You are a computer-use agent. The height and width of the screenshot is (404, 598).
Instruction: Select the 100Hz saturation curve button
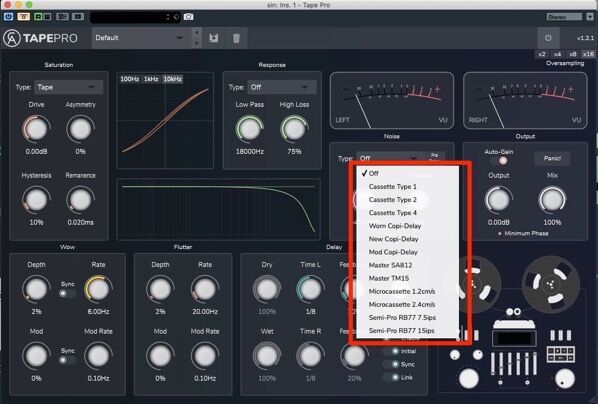(x=130, y=79)
